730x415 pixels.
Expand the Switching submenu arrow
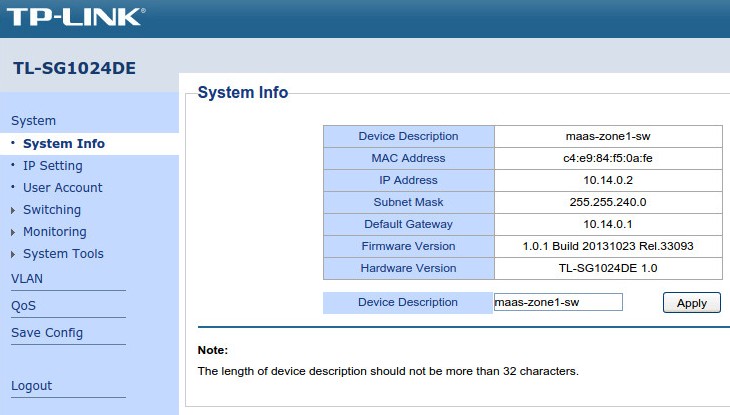click(x=13, y=211)
